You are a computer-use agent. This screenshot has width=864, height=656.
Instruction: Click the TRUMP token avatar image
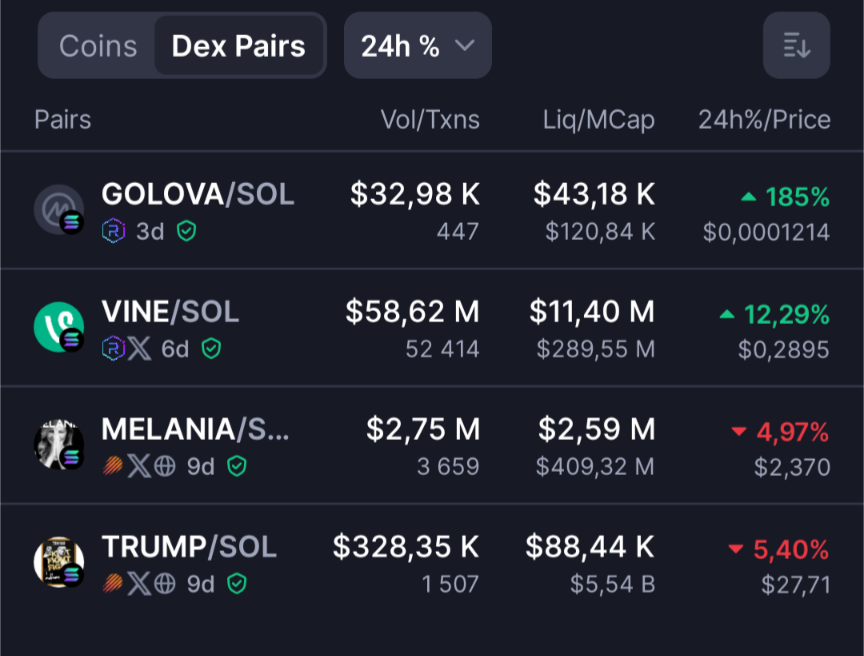tap(58, 562)
